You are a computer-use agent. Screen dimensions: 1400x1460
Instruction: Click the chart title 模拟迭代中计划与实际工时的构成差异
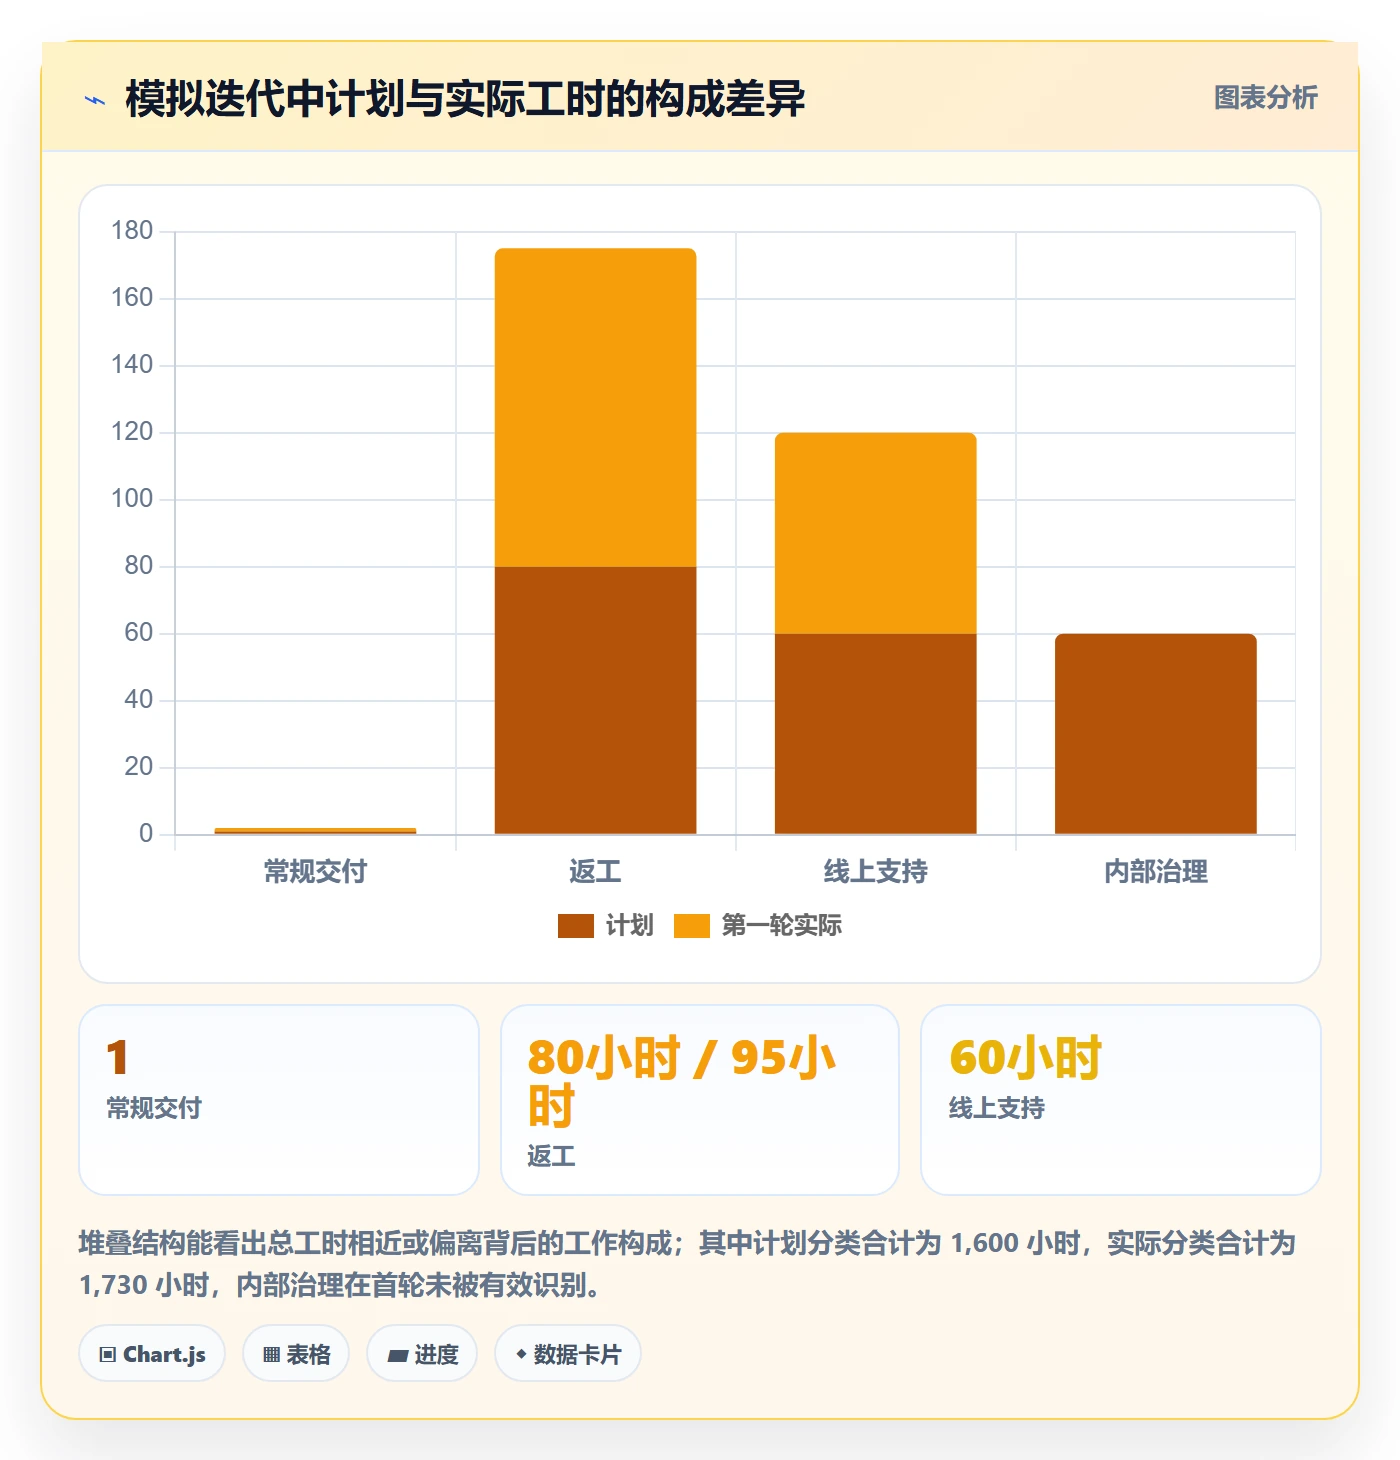pos(465,99)
